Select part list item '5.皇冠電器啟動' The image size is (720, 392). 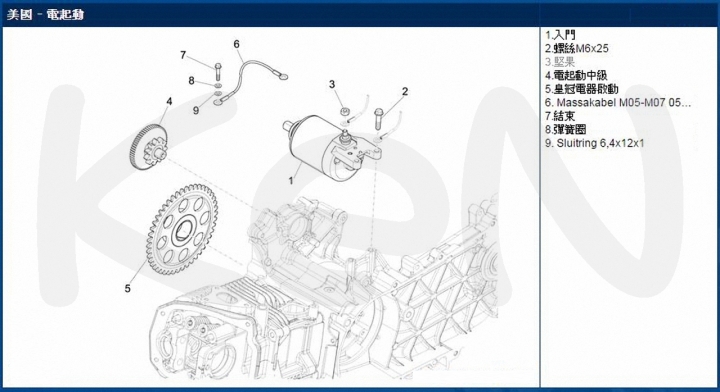tap(582, 89)
